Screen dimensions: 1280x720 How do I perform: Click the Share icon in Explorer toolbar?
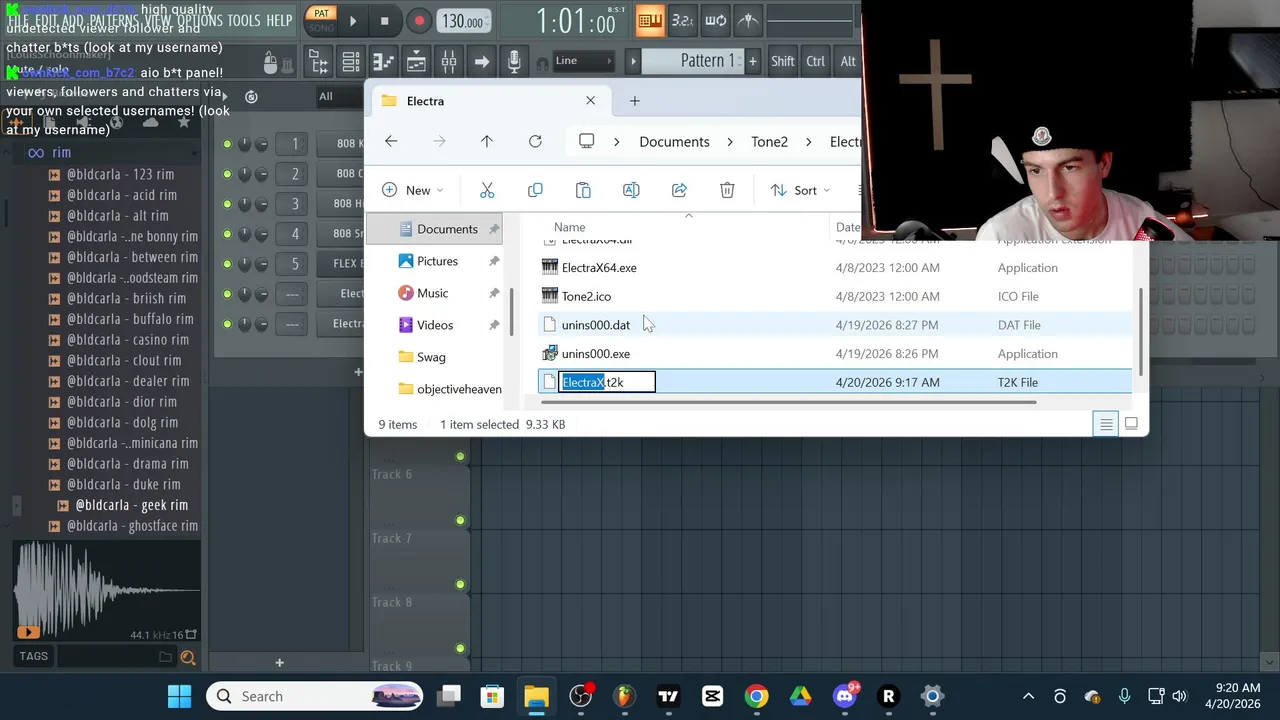tap(679, 190)
